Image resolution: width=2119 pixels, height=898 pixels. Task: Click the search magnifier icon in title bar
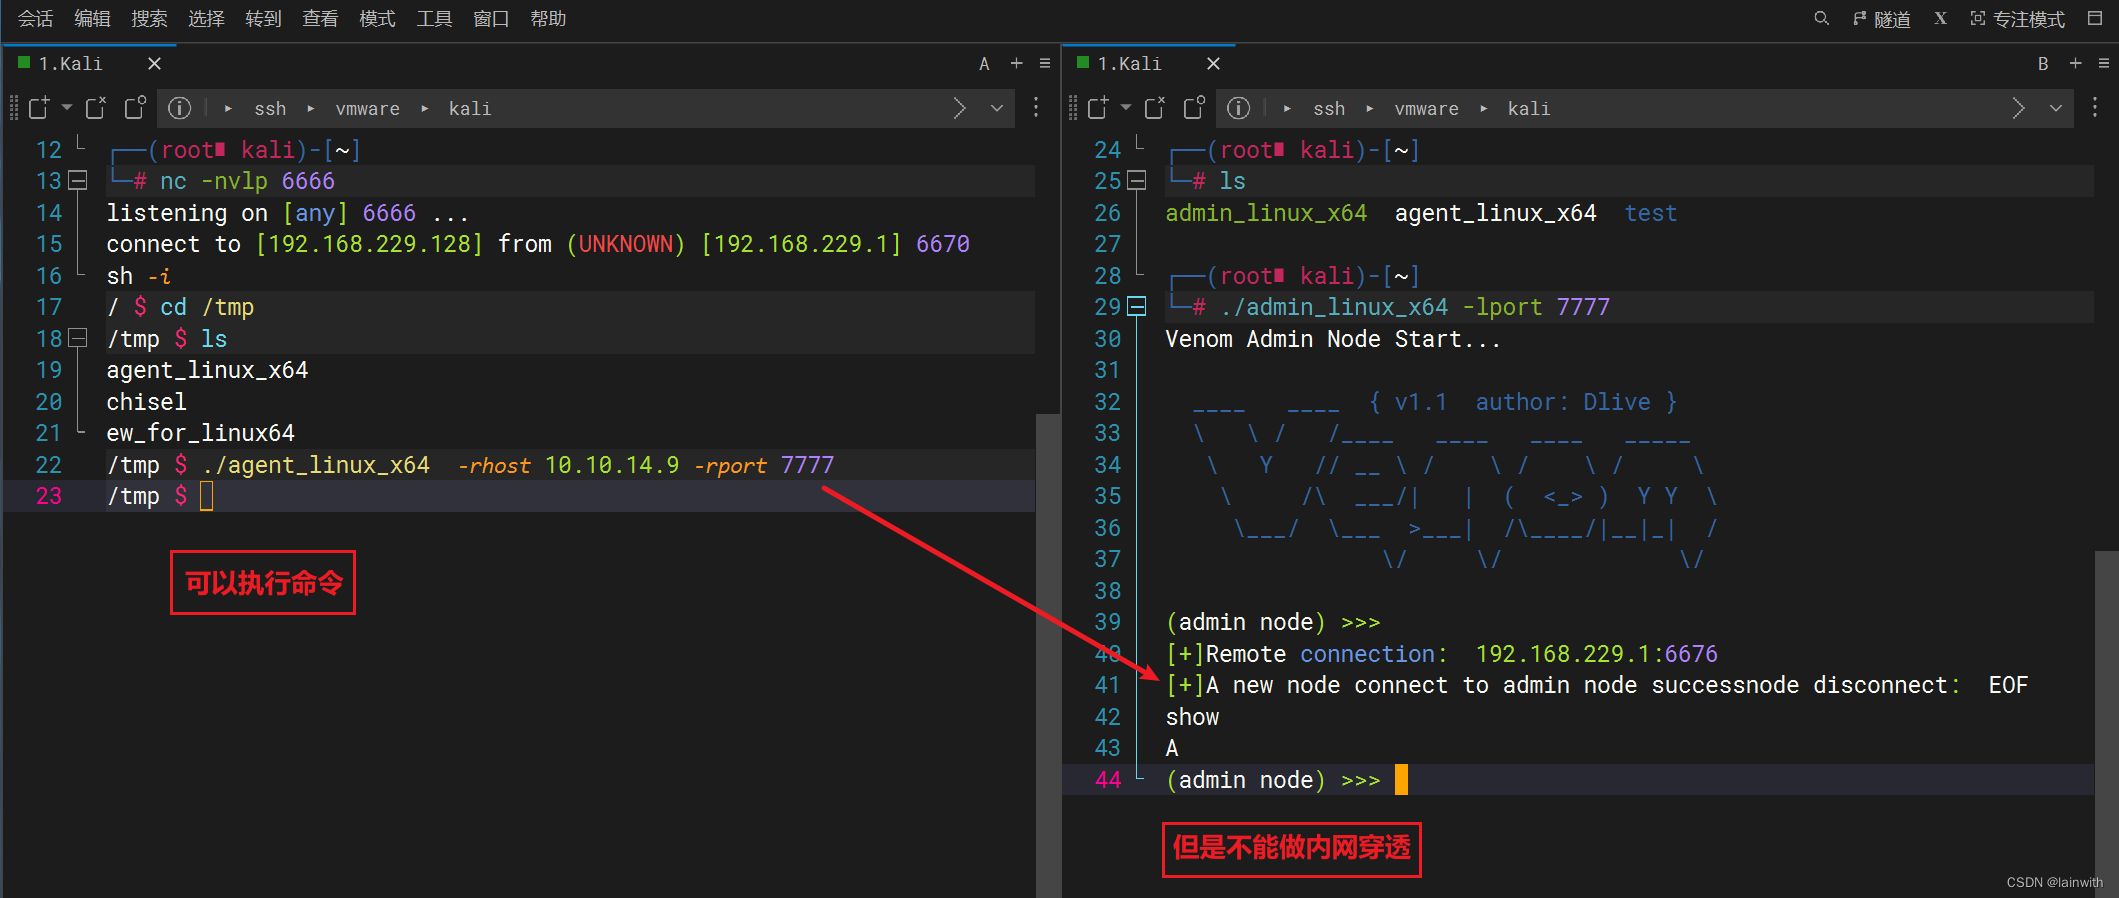pyautogui.click(x=1821, y=18)
